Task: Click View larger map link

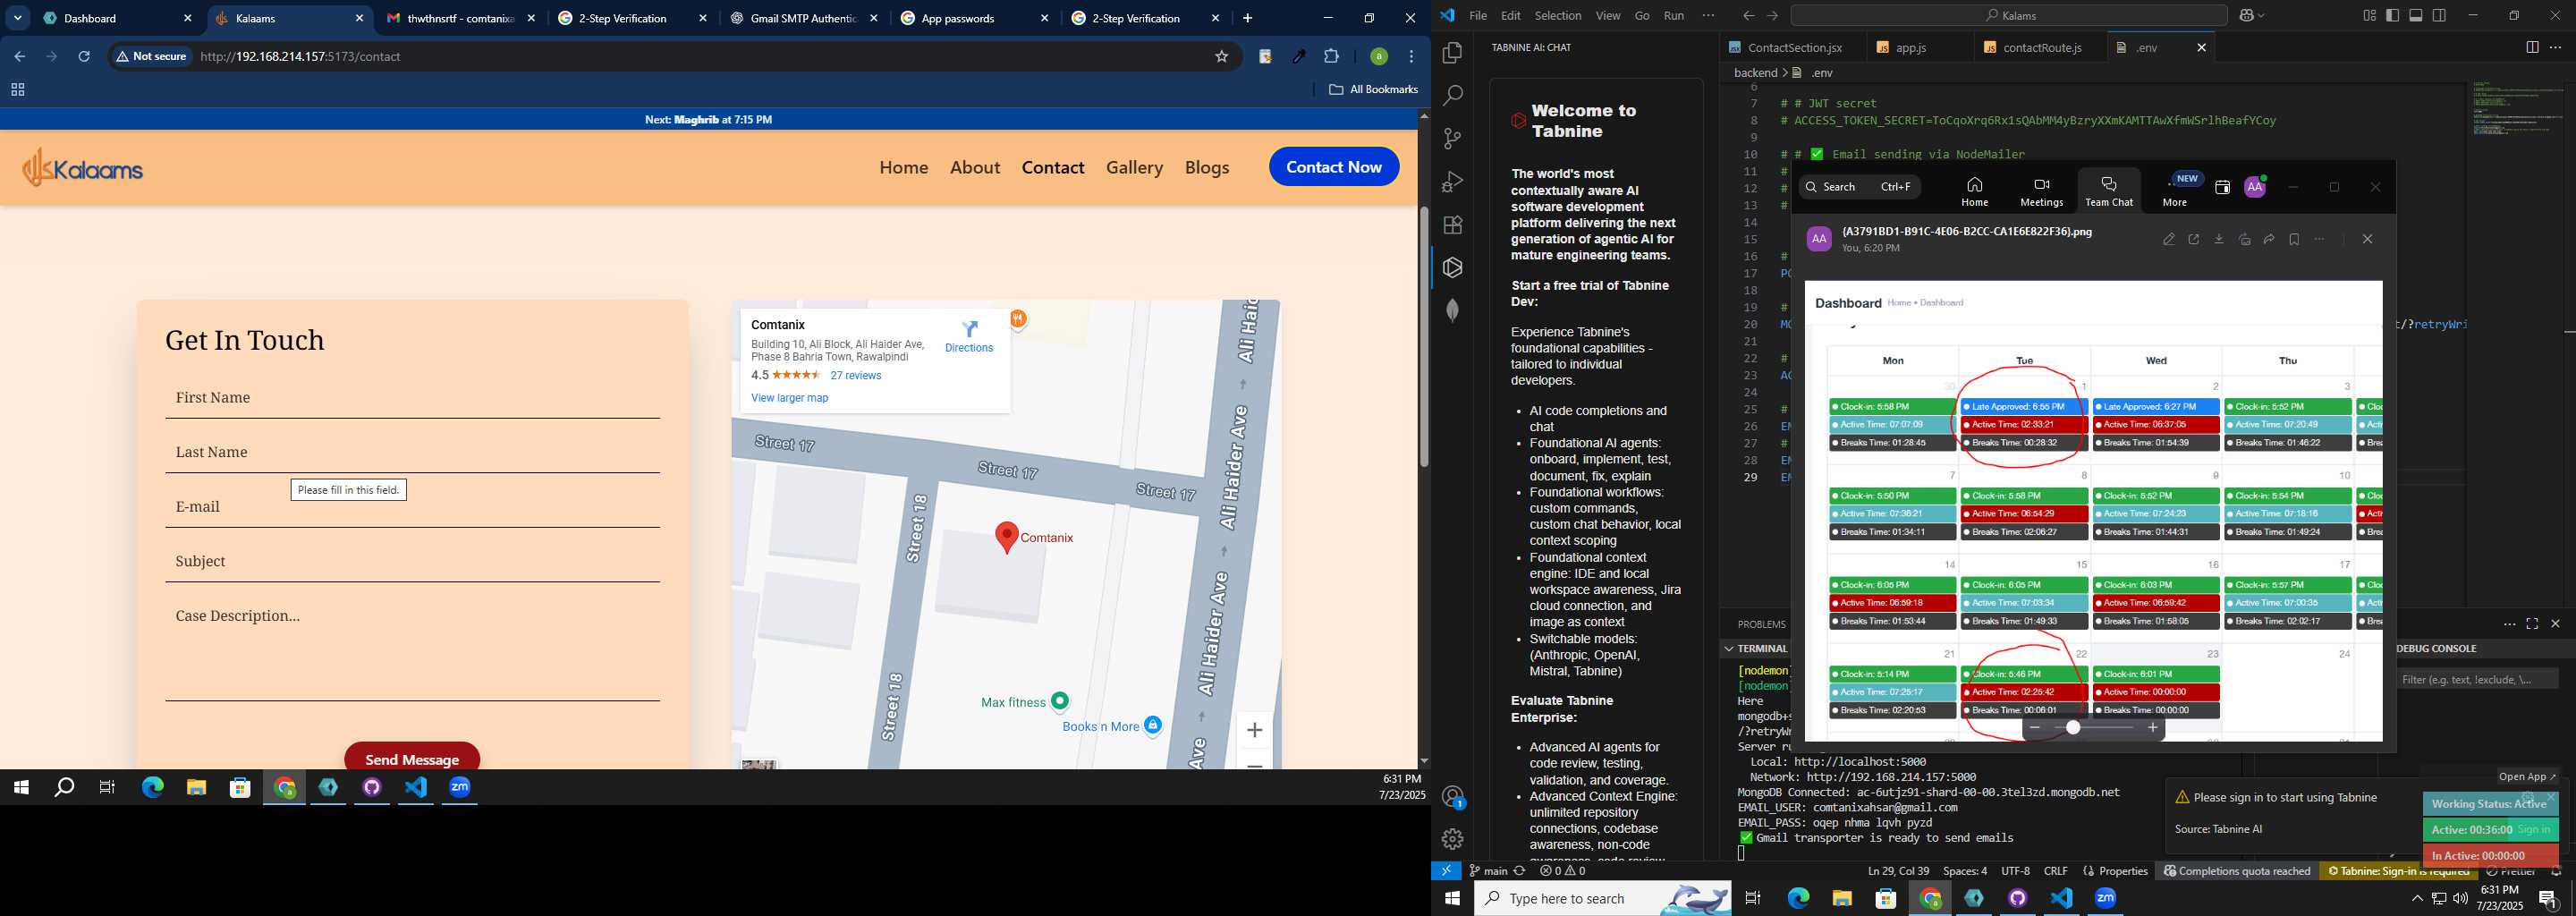Action: (789, 398)
